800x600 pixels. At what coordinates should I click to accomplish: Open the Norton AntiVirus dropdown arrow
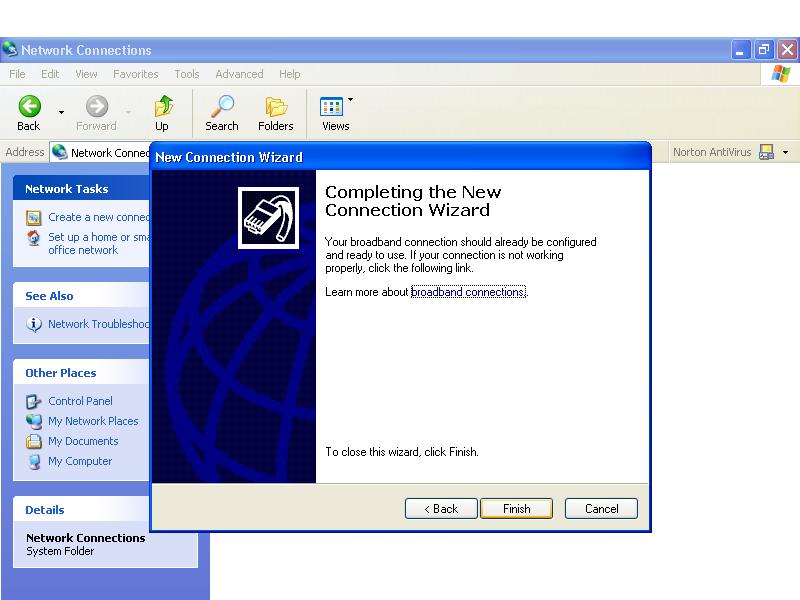(x=785, y=152)
